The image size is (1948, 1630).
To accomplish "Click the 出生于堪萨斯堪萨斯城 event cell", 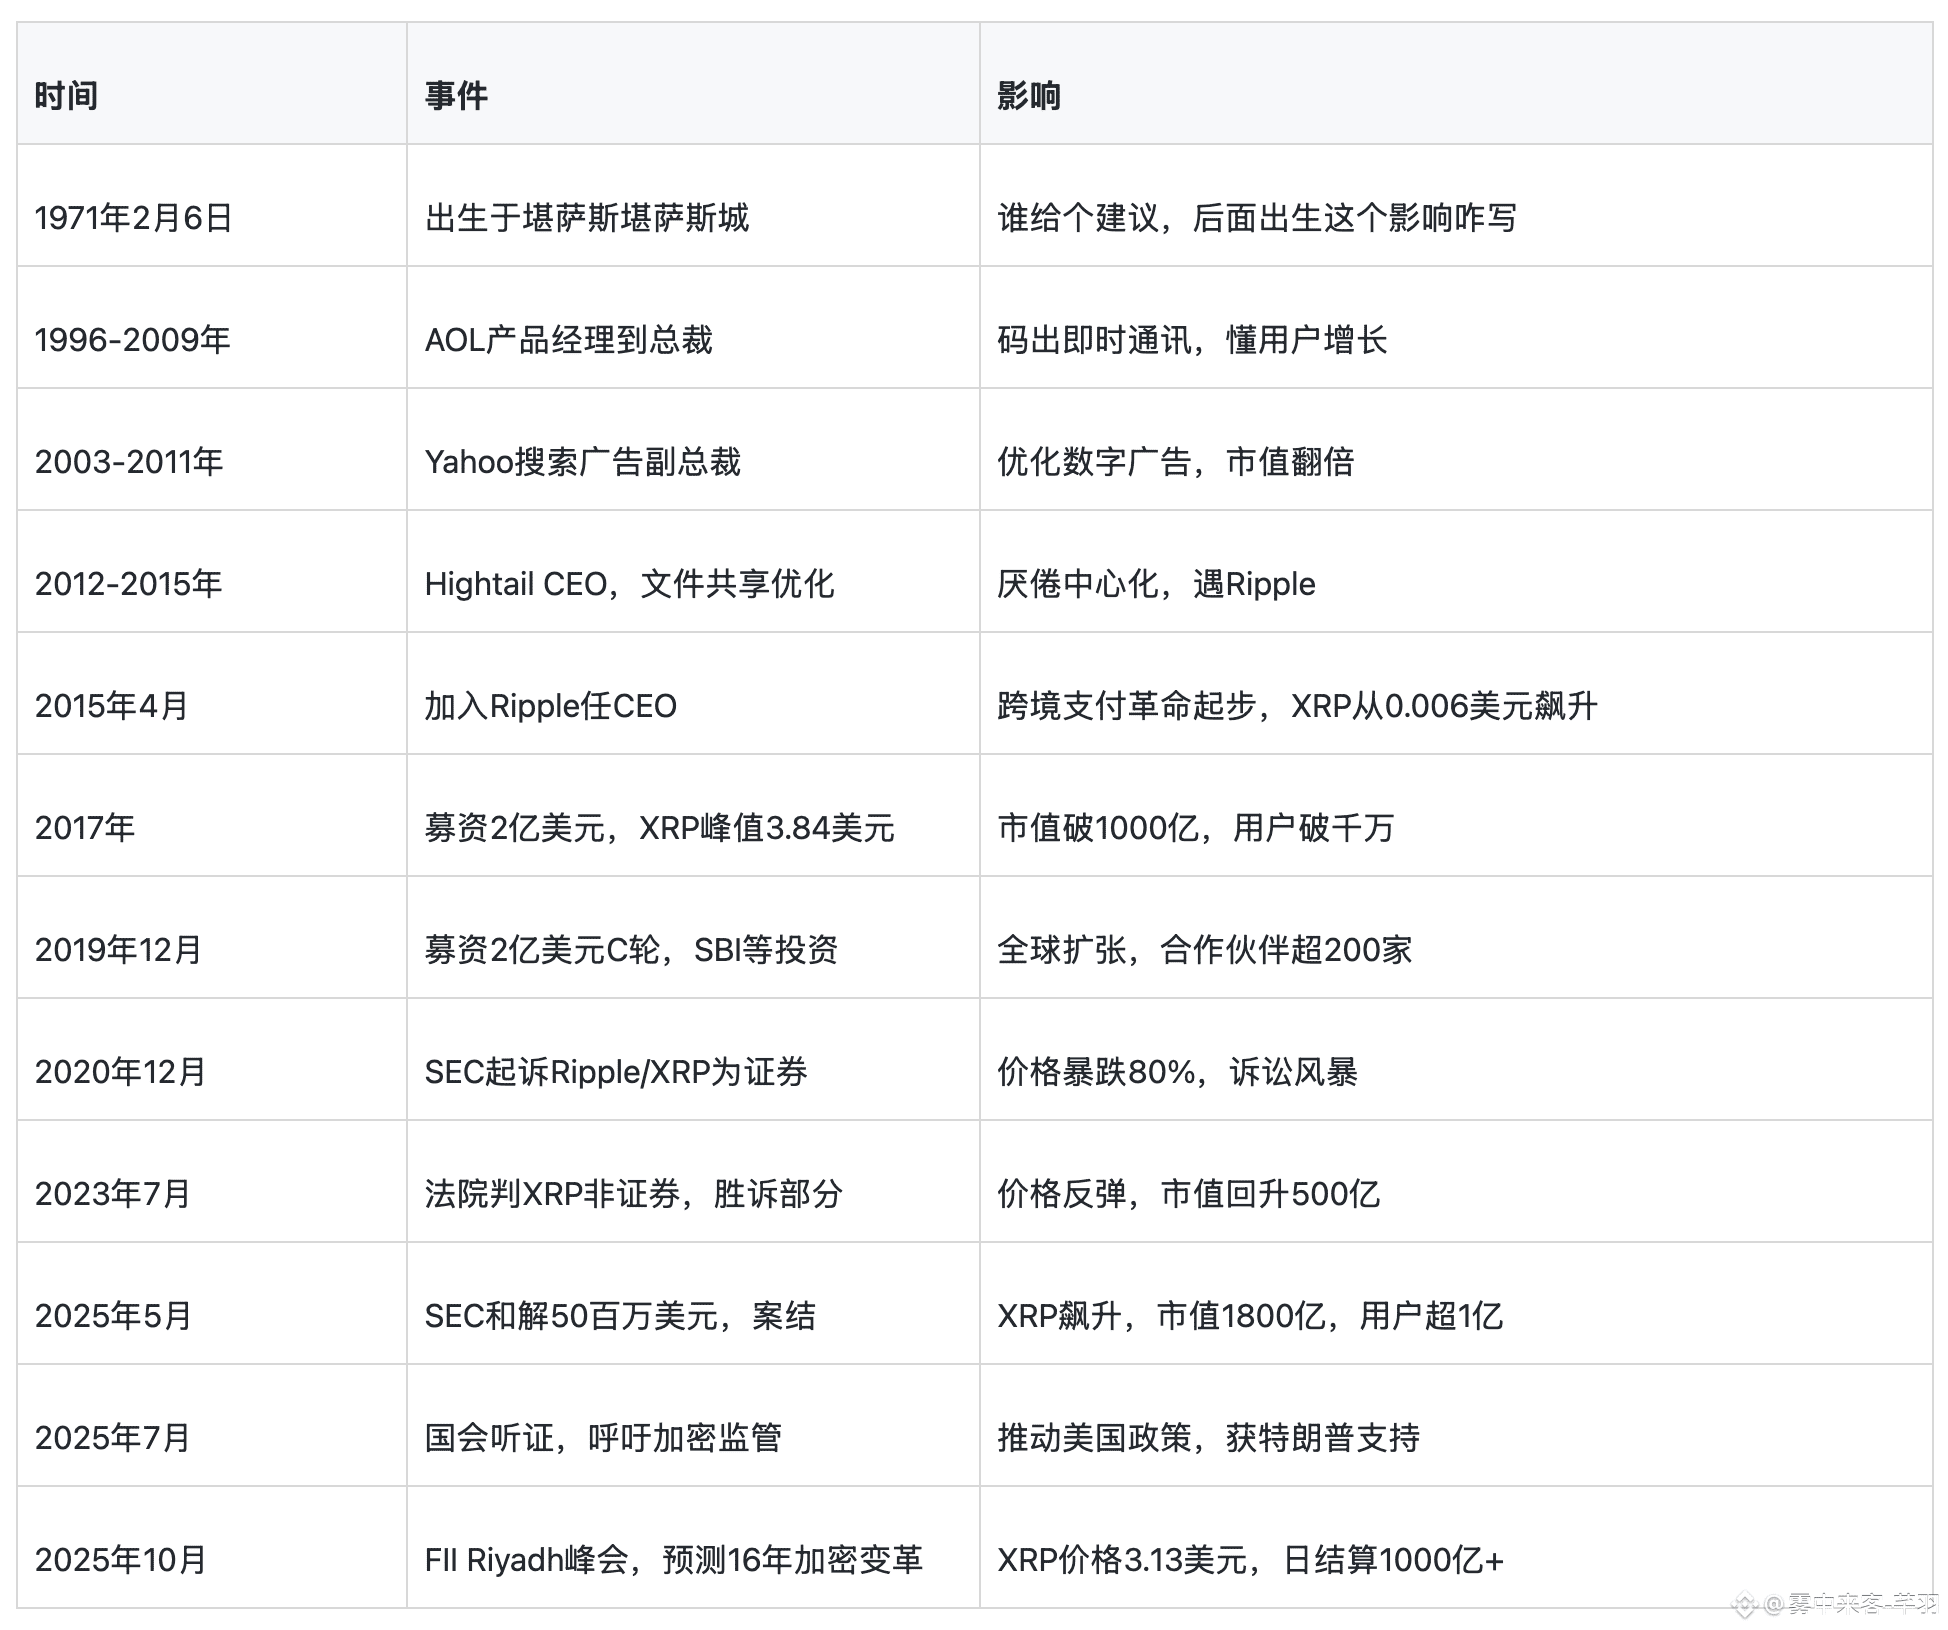I will (586, 218).
